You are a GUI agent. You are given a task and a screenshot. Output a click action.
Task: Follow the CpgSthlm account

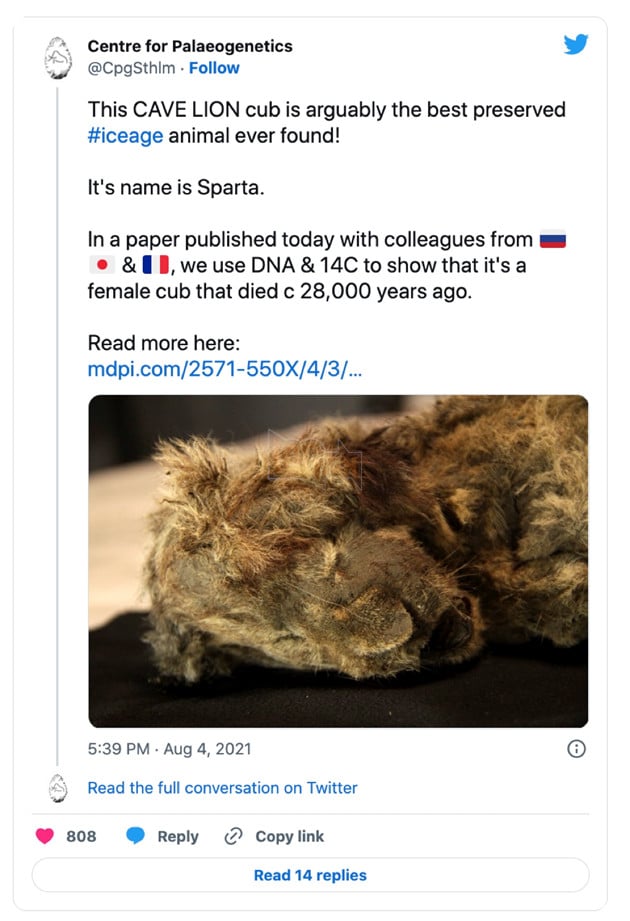pos(215,68)
